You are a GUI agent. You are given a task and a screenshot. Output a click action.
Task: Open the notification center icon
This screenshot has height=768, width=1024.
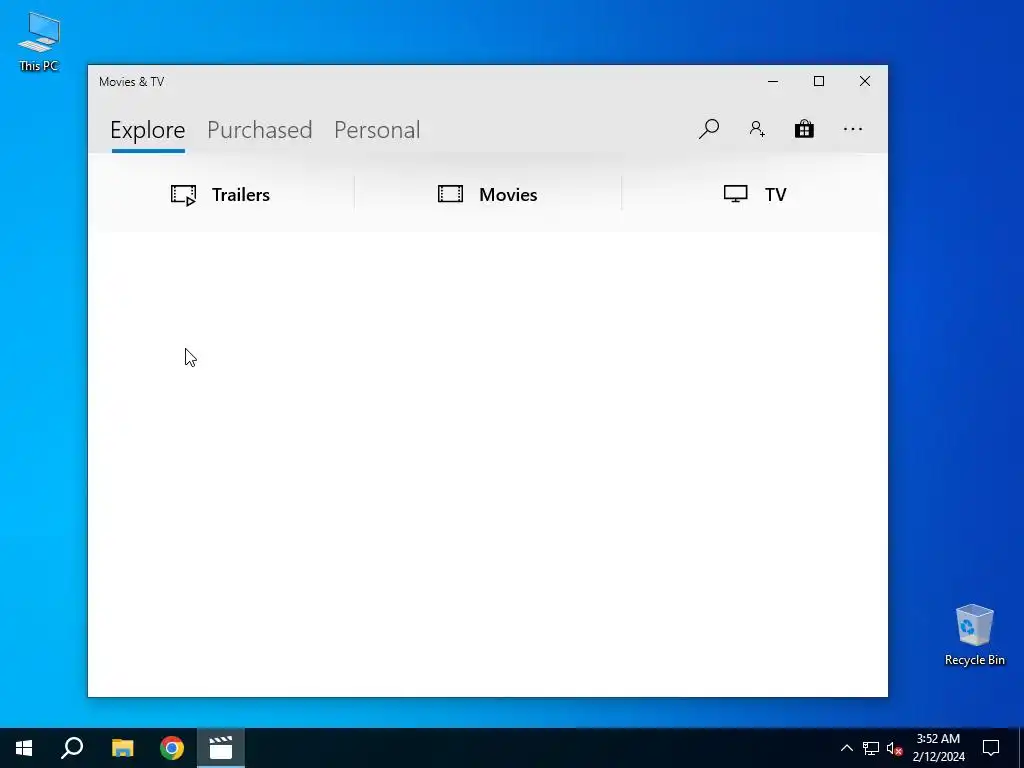(x=991, y=748)
